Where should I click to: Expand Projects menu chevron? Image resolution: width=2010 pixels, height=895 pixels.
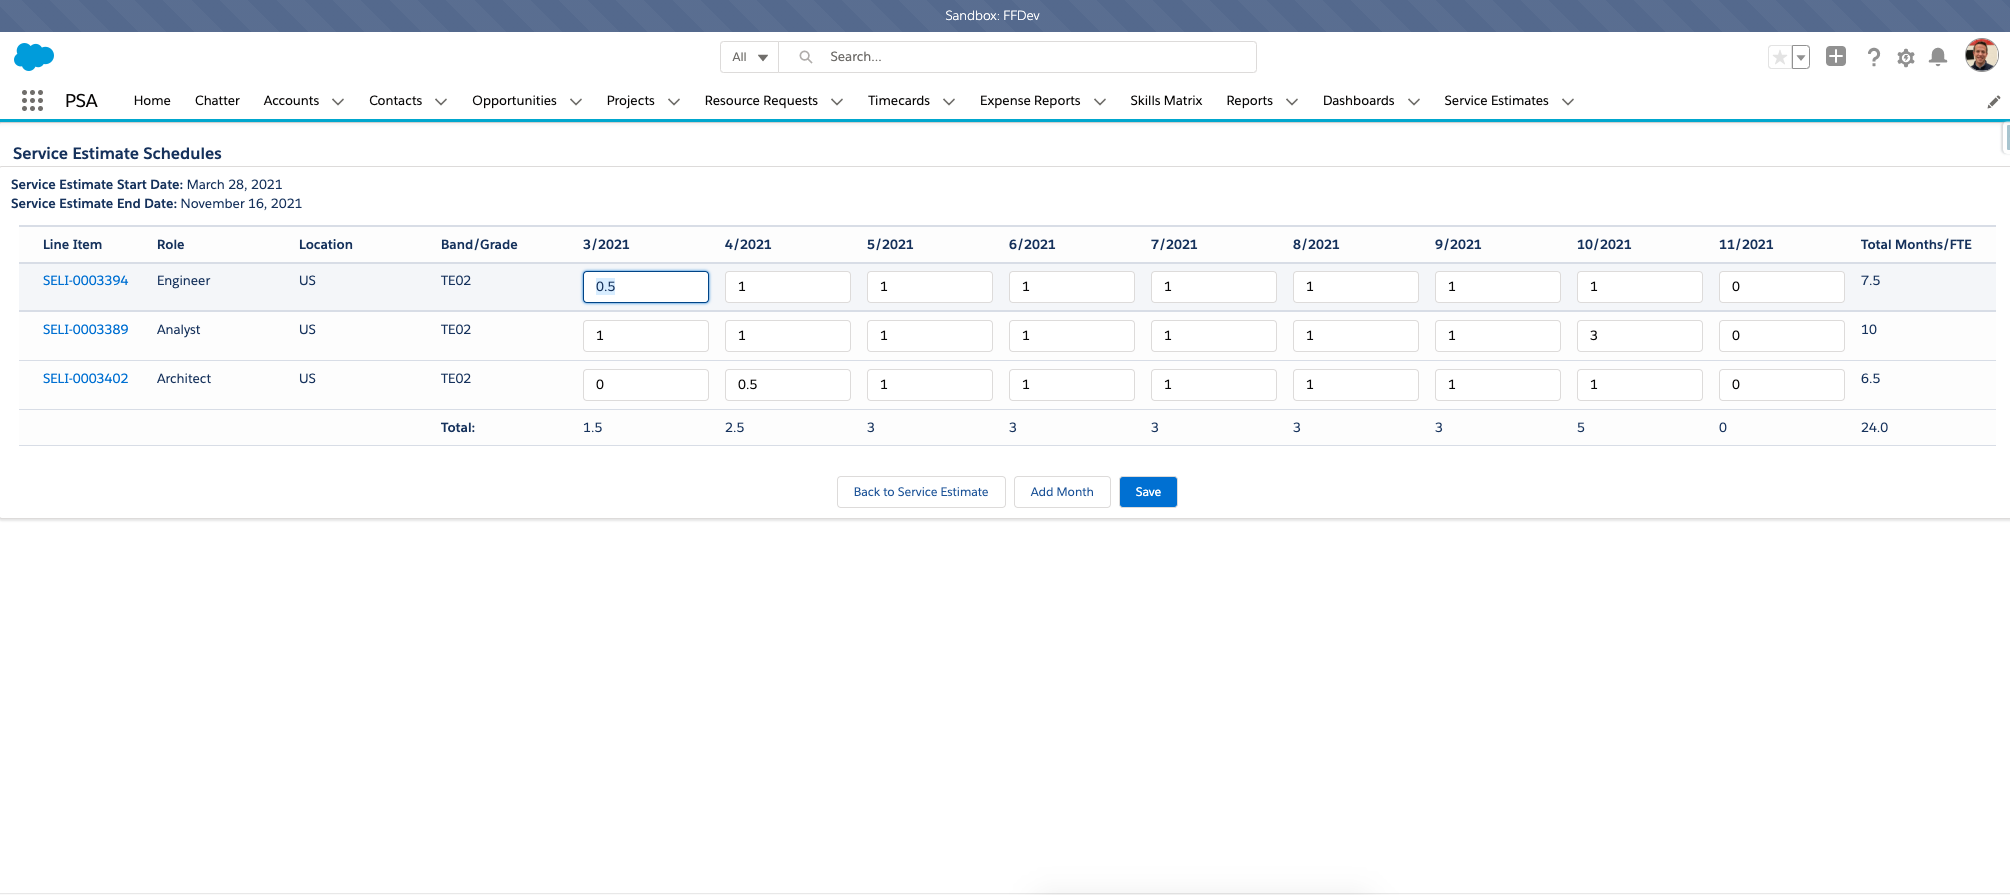(674, 102)
